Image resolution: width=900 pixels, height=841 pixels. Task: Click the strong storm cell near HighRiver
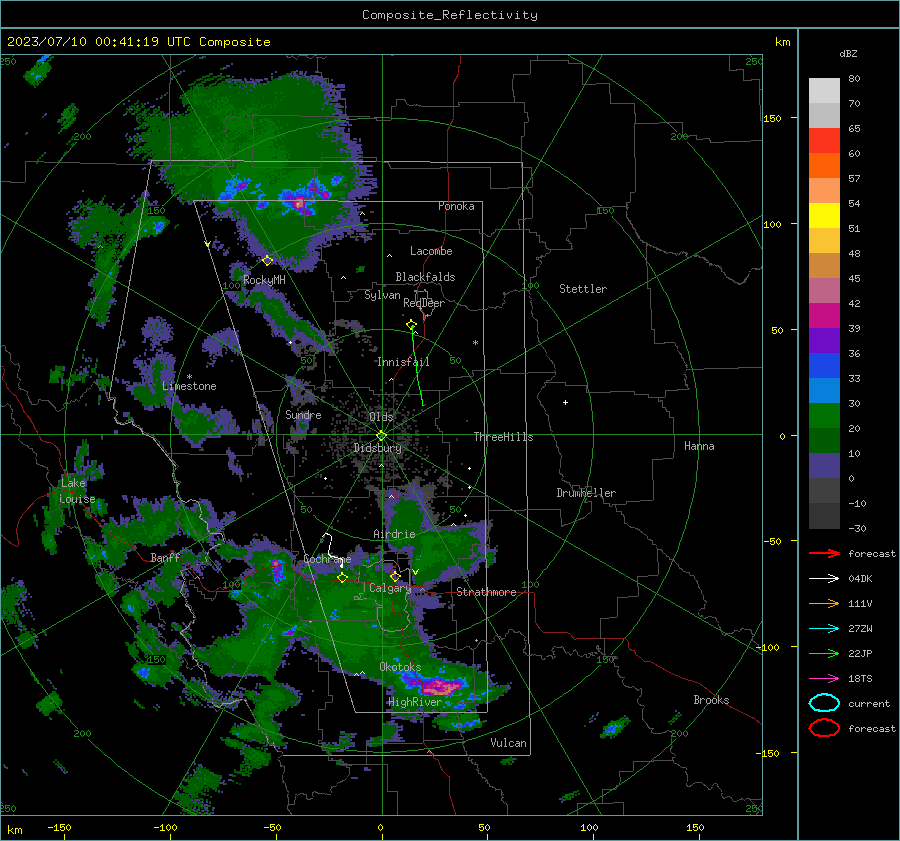pyautogui.click(x=439, y=685)
